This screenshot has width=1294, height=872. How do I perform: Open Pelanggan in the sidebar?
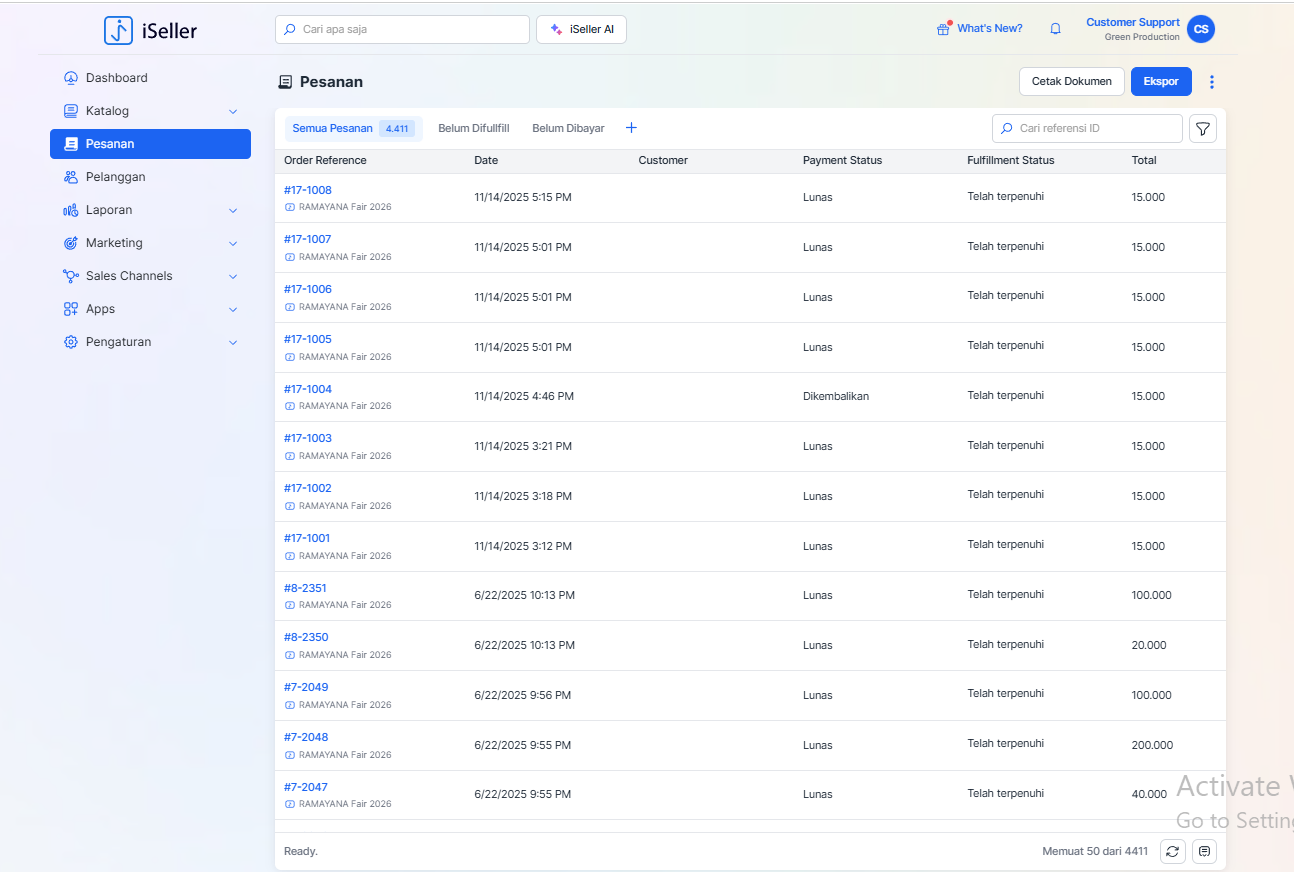115,177
